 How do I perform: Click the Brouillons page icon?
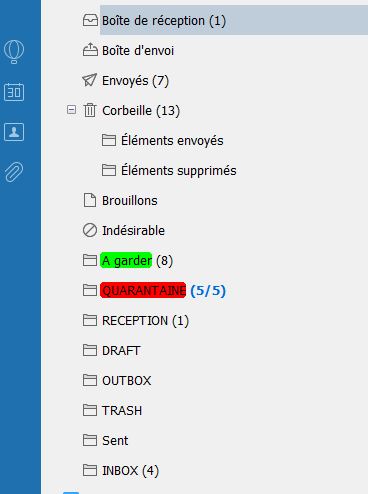(x=90, y=200)
